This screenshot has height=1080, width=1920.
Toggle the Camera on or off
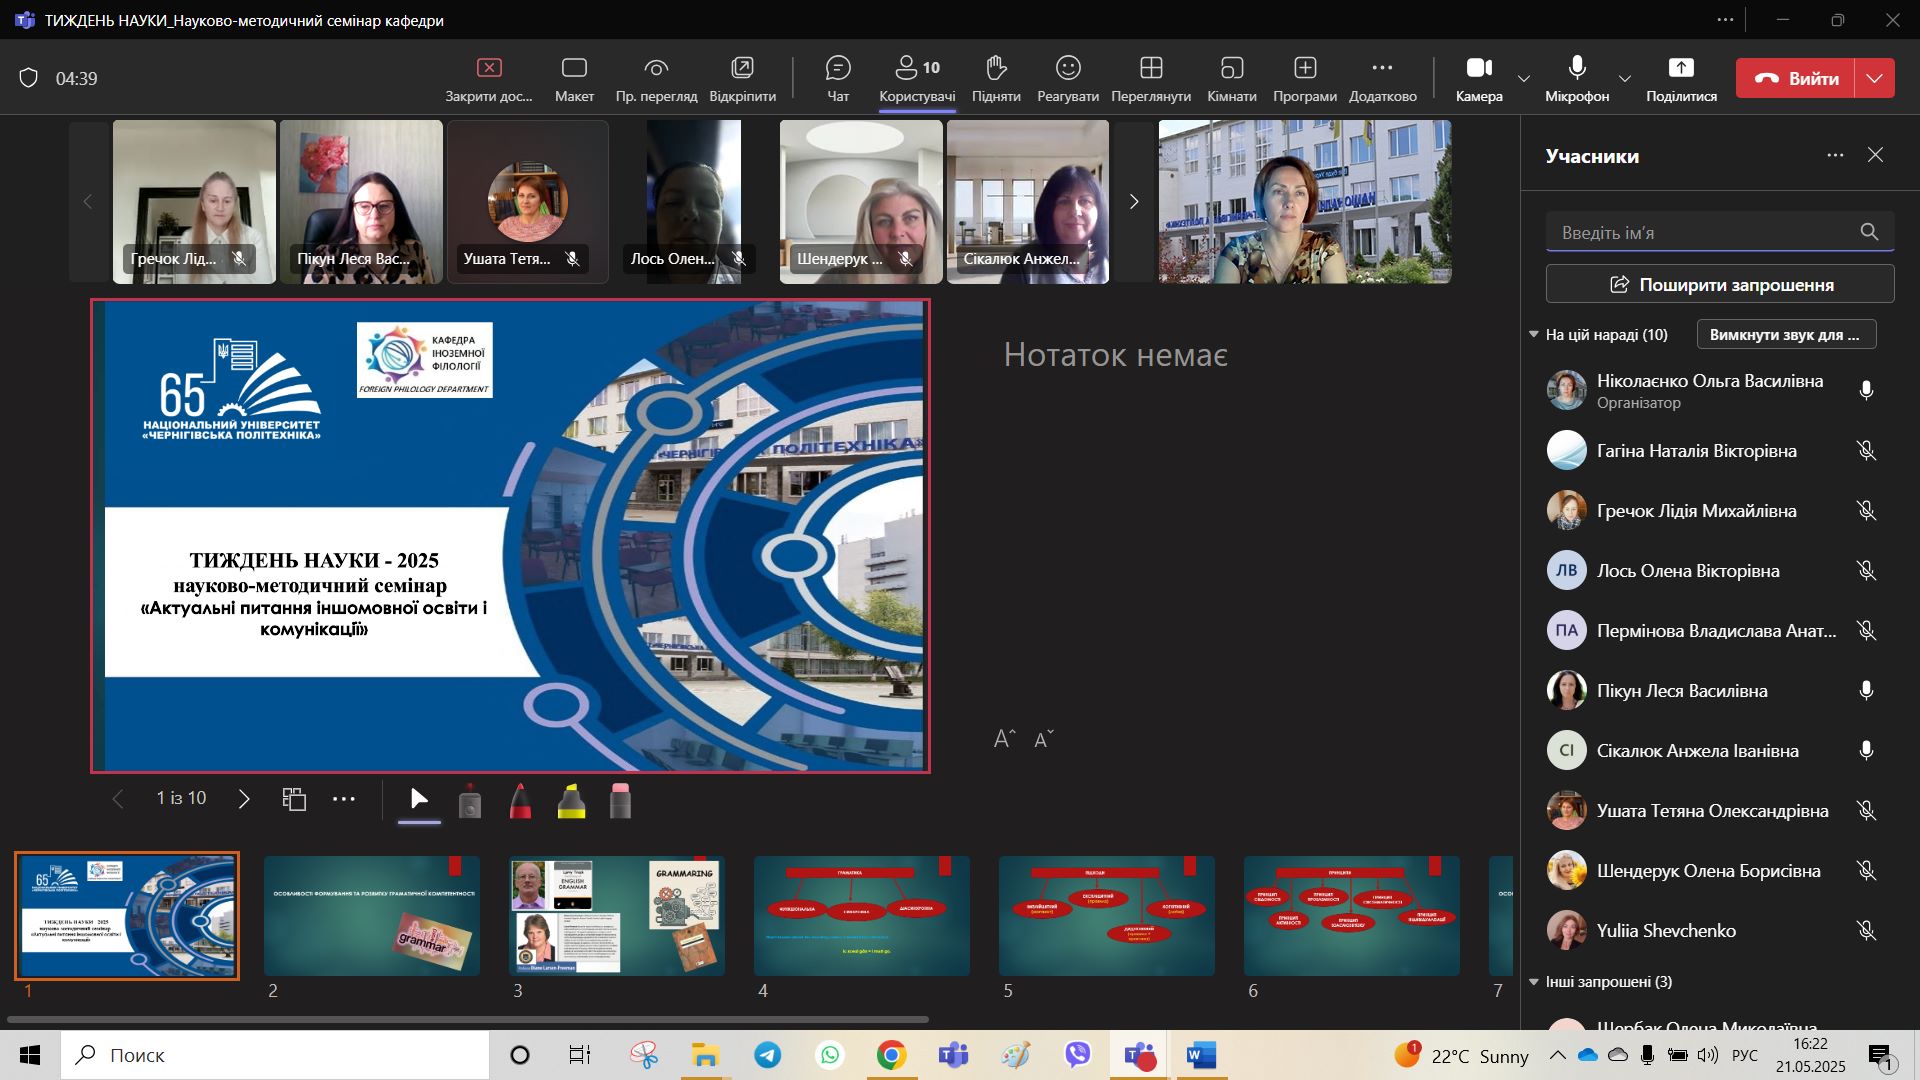(x=1478, y=78)
